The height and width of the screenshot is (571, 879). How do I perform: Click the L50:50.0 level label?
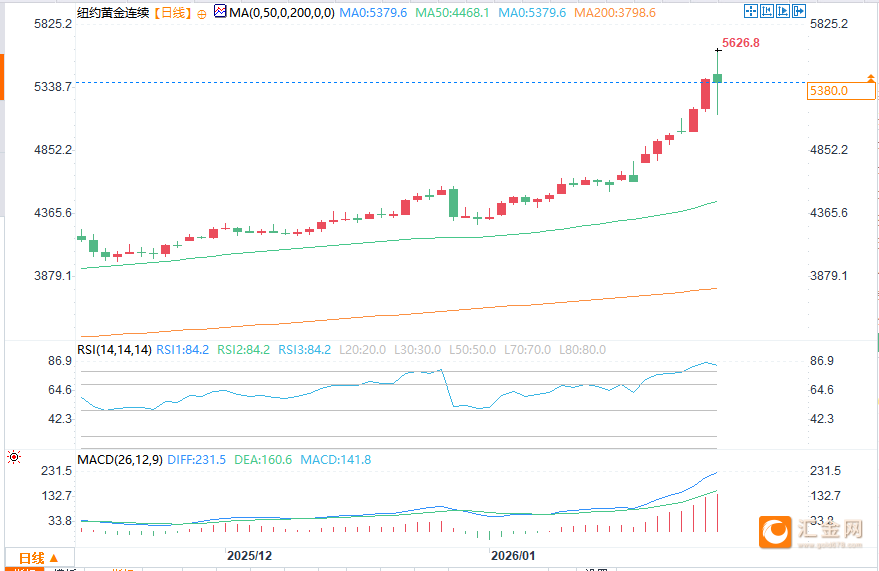[473, 350]
